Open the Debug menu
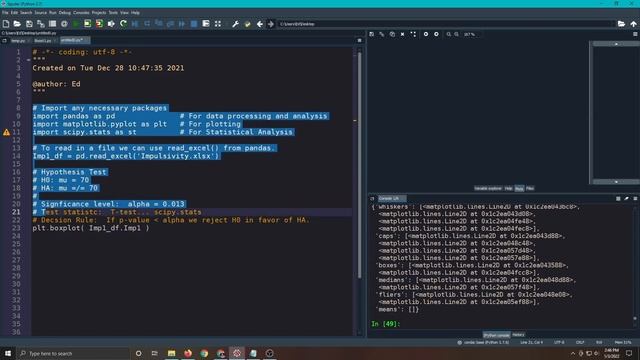 (x=64, y=13)
